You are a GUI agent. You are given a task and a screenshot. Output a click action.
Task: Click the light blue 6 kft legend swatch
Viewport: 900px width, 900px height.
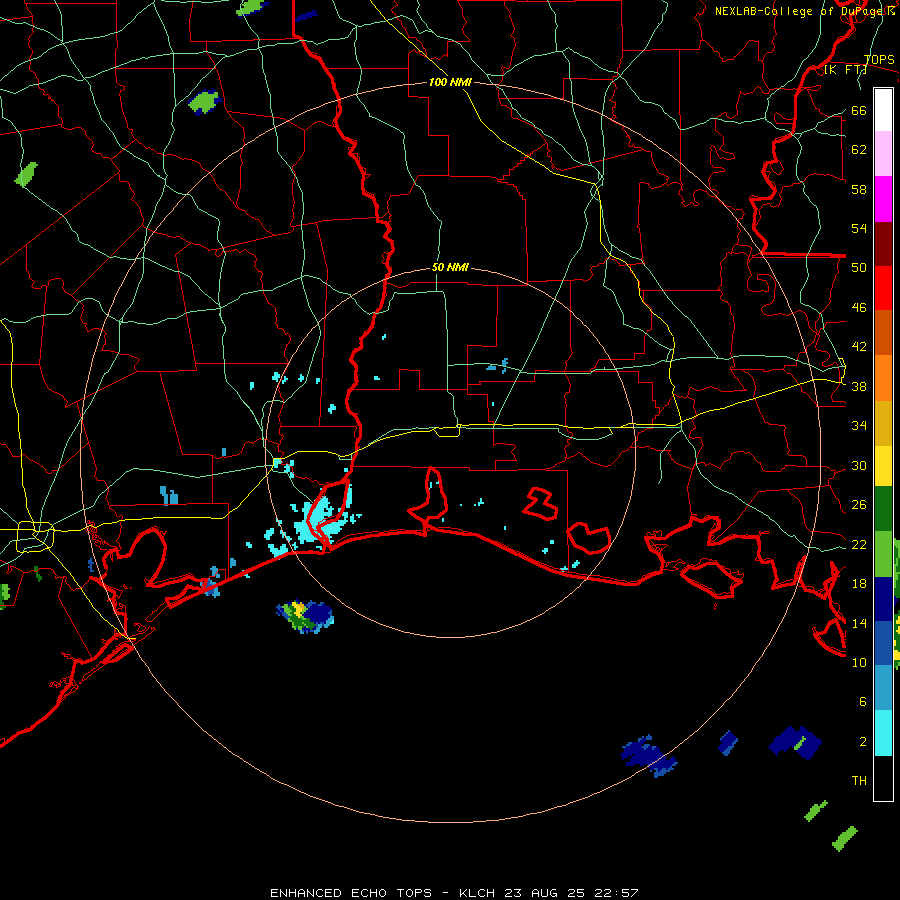point(883,688)
